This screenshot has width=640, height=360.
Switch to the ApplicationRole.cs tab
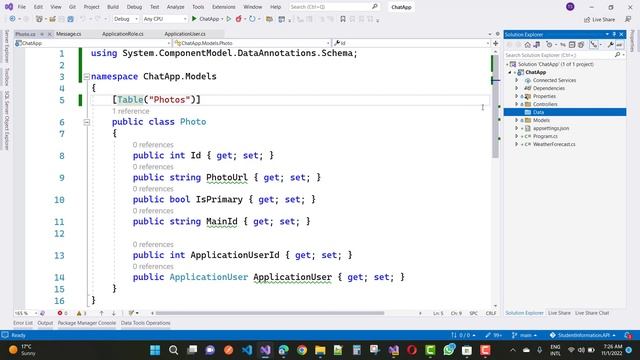tap(122, 34)
